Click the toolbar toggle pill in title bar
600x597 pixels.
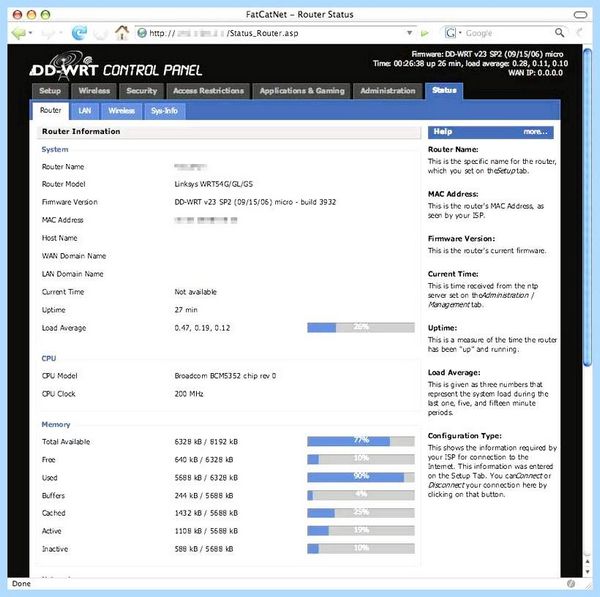coord(580,15)
